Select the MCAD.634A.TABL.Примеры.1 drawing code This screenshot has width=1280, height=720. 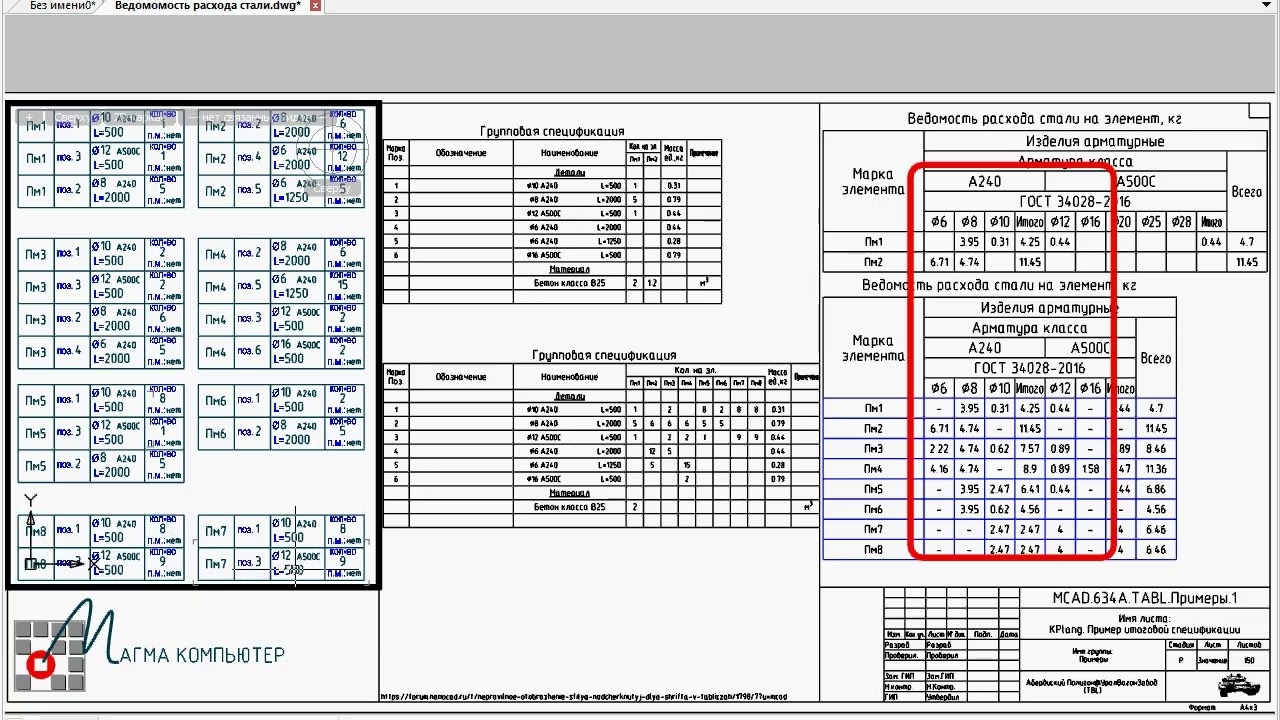1144,598
